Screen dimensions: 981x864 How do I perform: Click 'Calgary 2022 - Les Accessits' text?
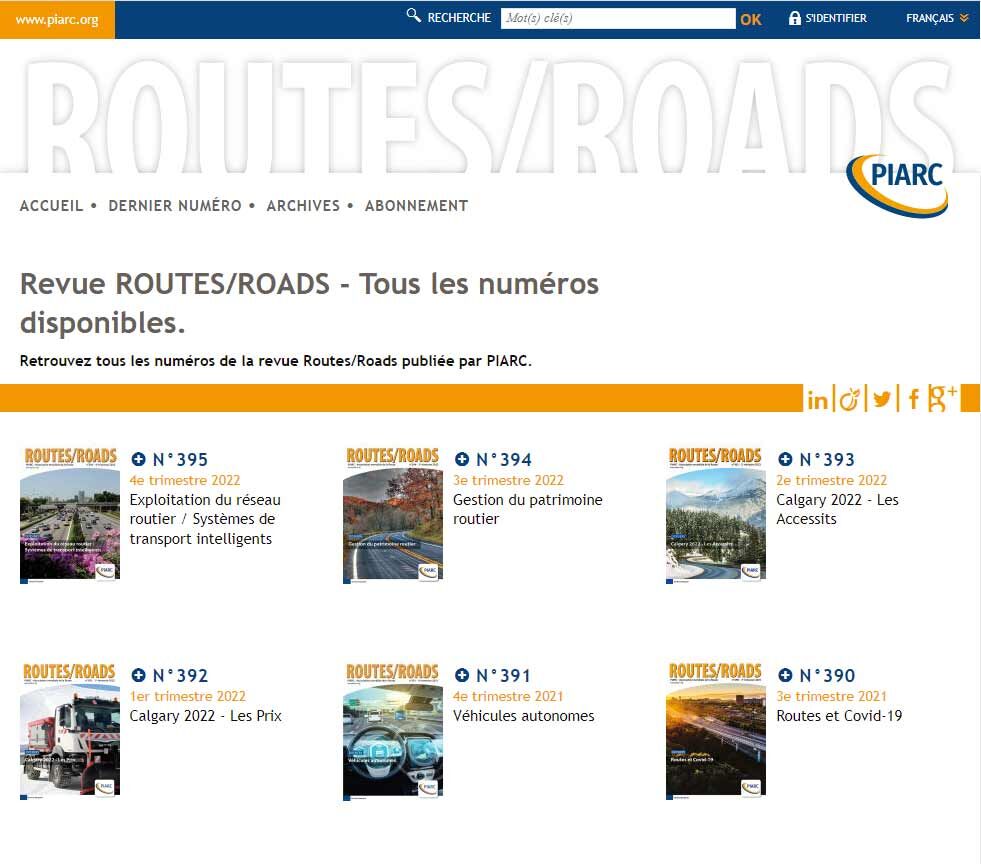pyautogui.click(x=837, y=509)
